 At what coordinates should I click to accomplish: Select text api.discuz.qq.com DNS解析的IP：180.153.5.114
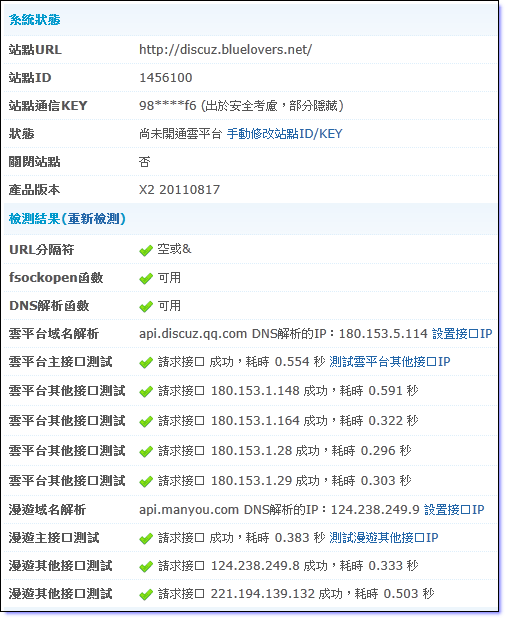coord(283,334)
